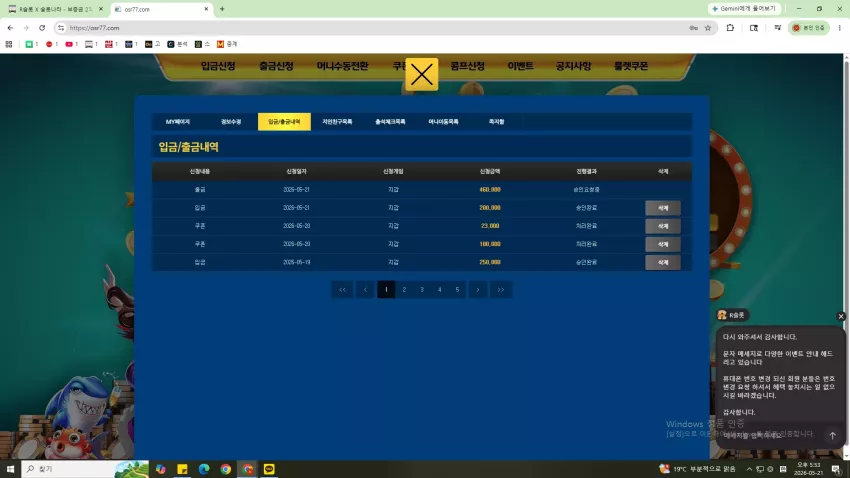Click the 2026-05-19 date cell
The image size is (850, 478).
tap(296, 262)
